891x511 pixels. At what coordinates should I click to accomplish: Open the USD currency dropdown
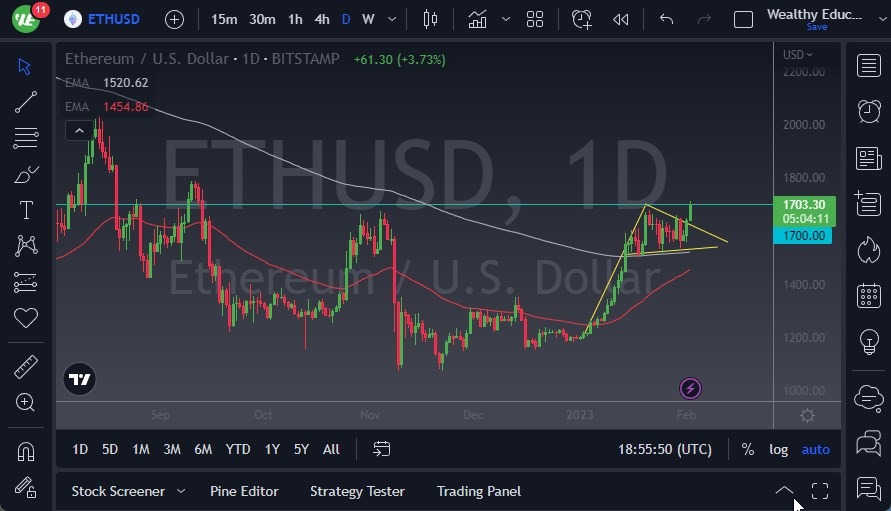point(797,55)
